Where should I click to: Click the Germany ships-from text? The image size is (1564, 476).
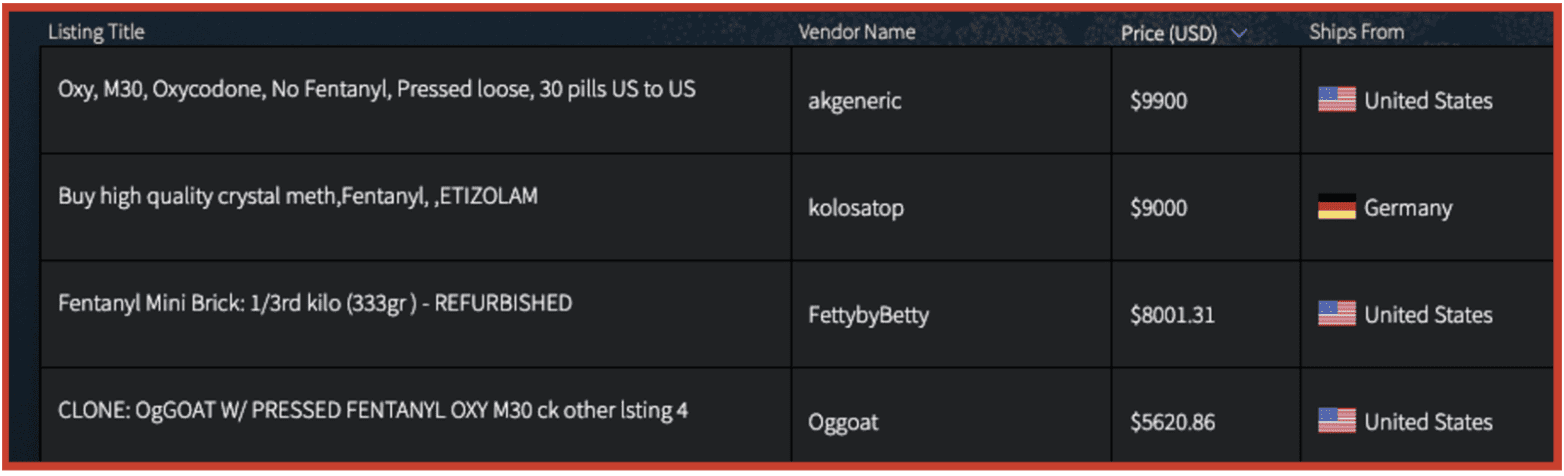pos(1408,208)
